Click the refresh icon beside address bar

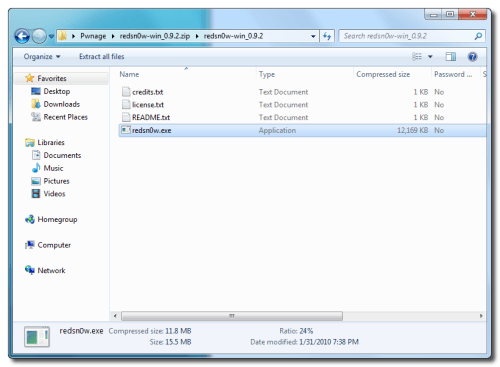click(x=327, y=36)
